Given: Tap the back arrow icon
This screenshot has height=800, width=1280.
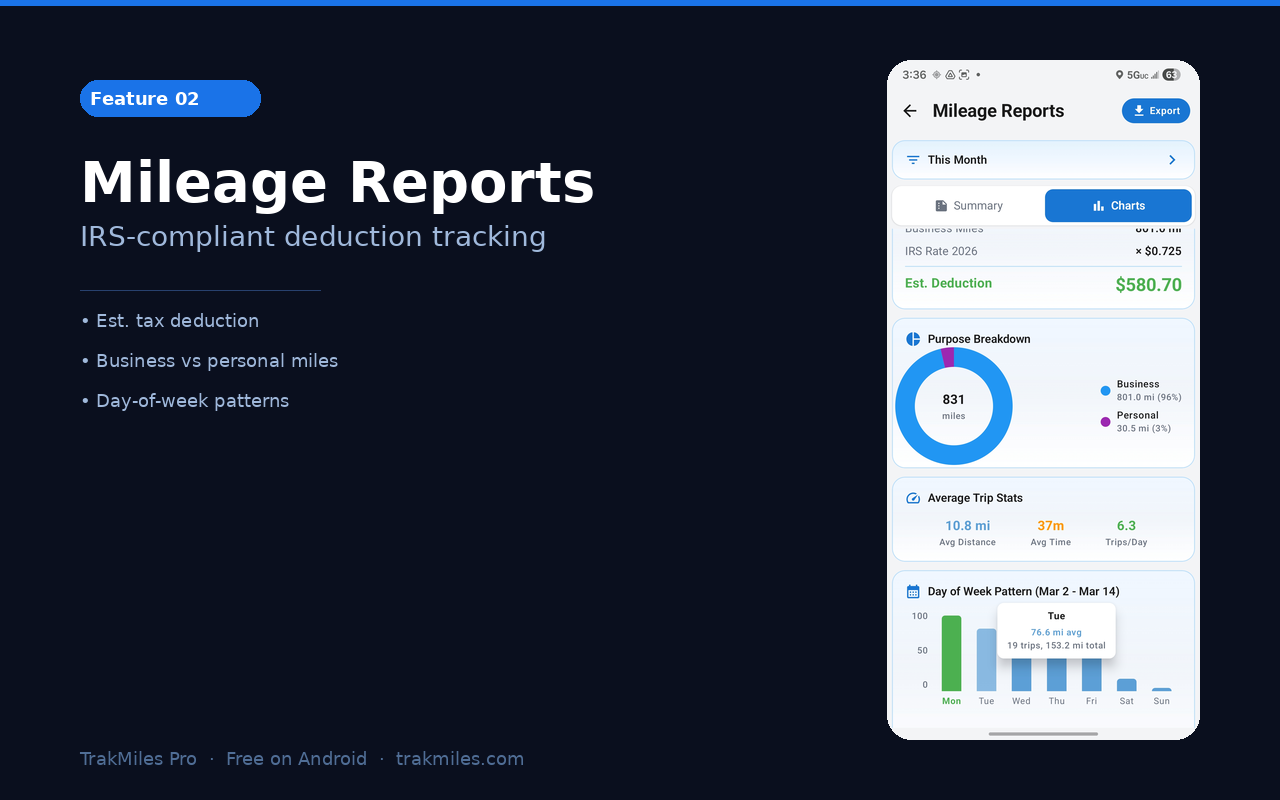Looking at the screenshot, I should pyautogui.click(x=910, y=111).
